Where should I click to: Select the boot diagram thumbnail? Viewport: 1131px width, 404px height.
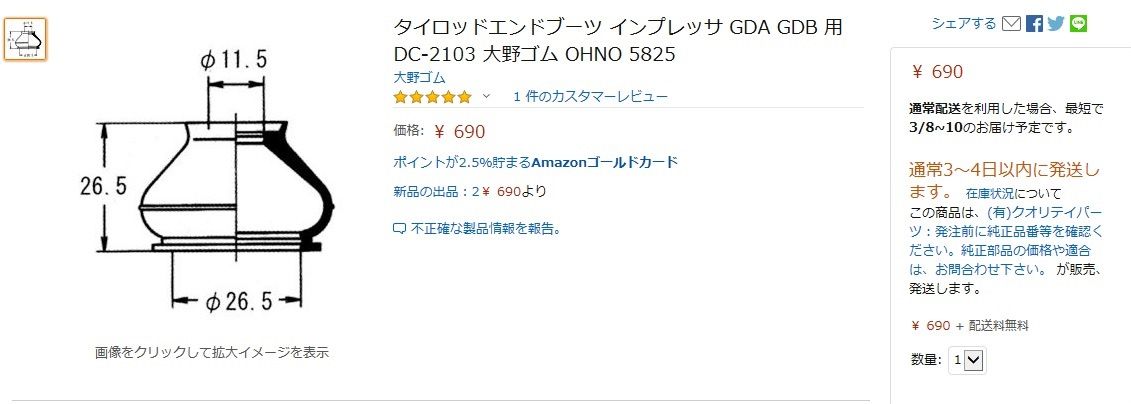[x=25, y=40]
